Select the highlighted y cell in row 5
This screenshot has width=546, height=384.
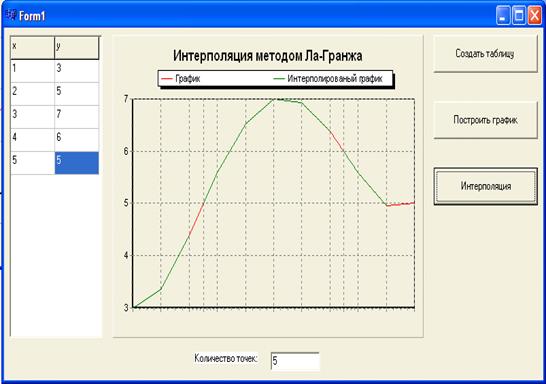(x=77, y=163)
